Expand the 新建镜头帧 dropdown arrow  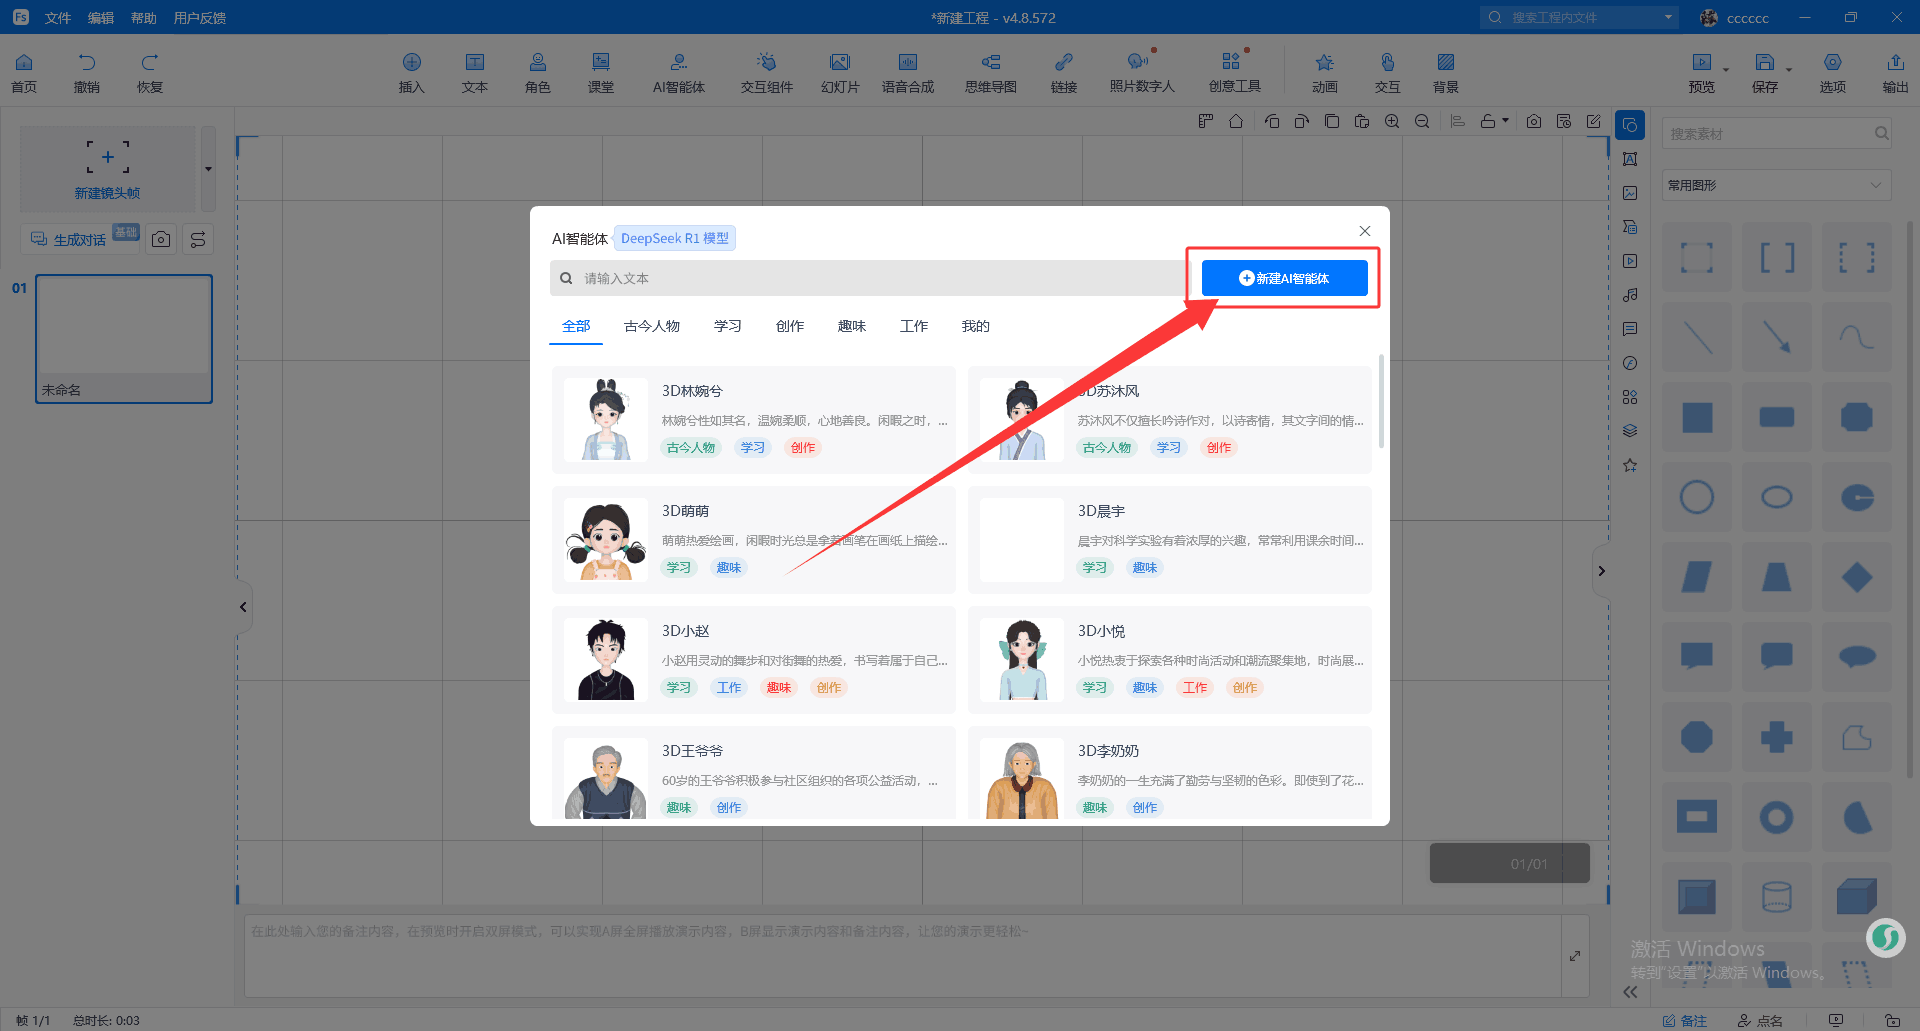[x=208, y=168]
